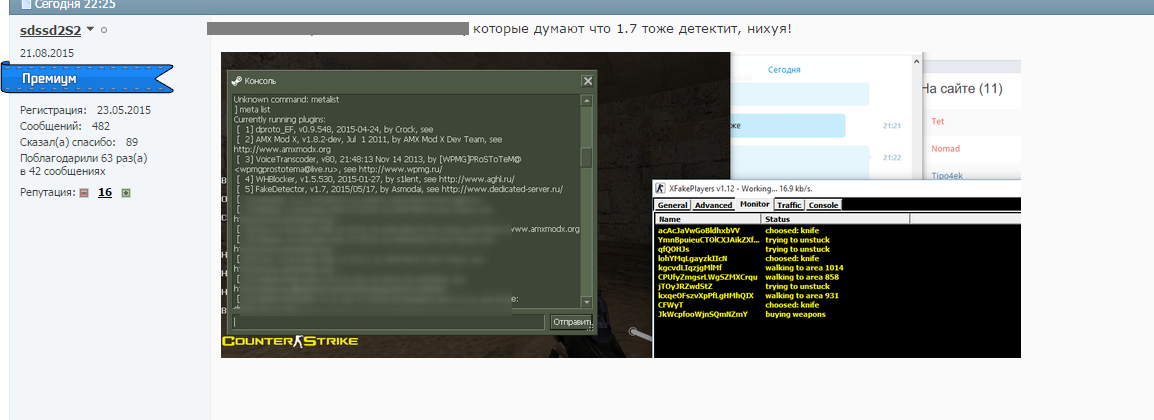Click status 'walking to area 1014'
Screen dimensions: 1154x420
(x=804, y=268)
